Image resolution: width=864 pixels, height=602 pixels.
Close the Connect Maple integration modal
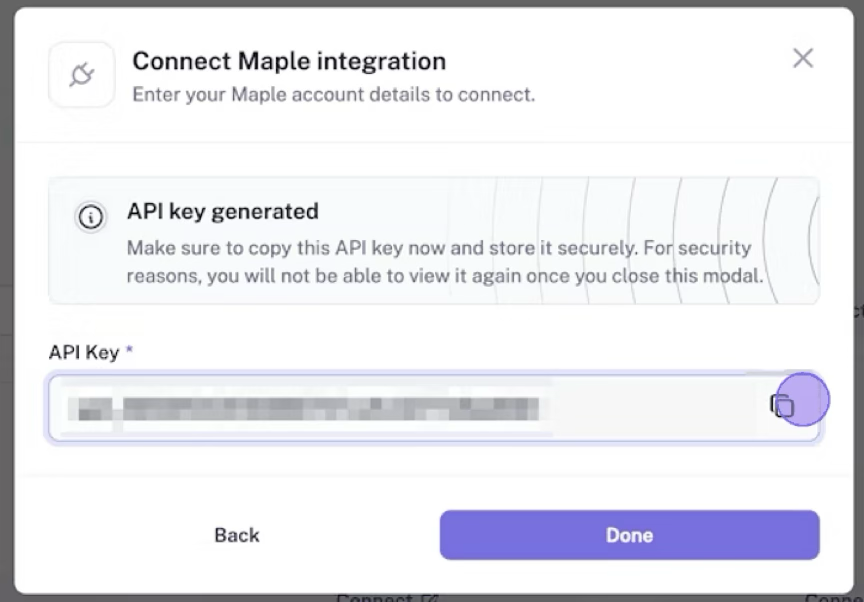coord(802,58)
